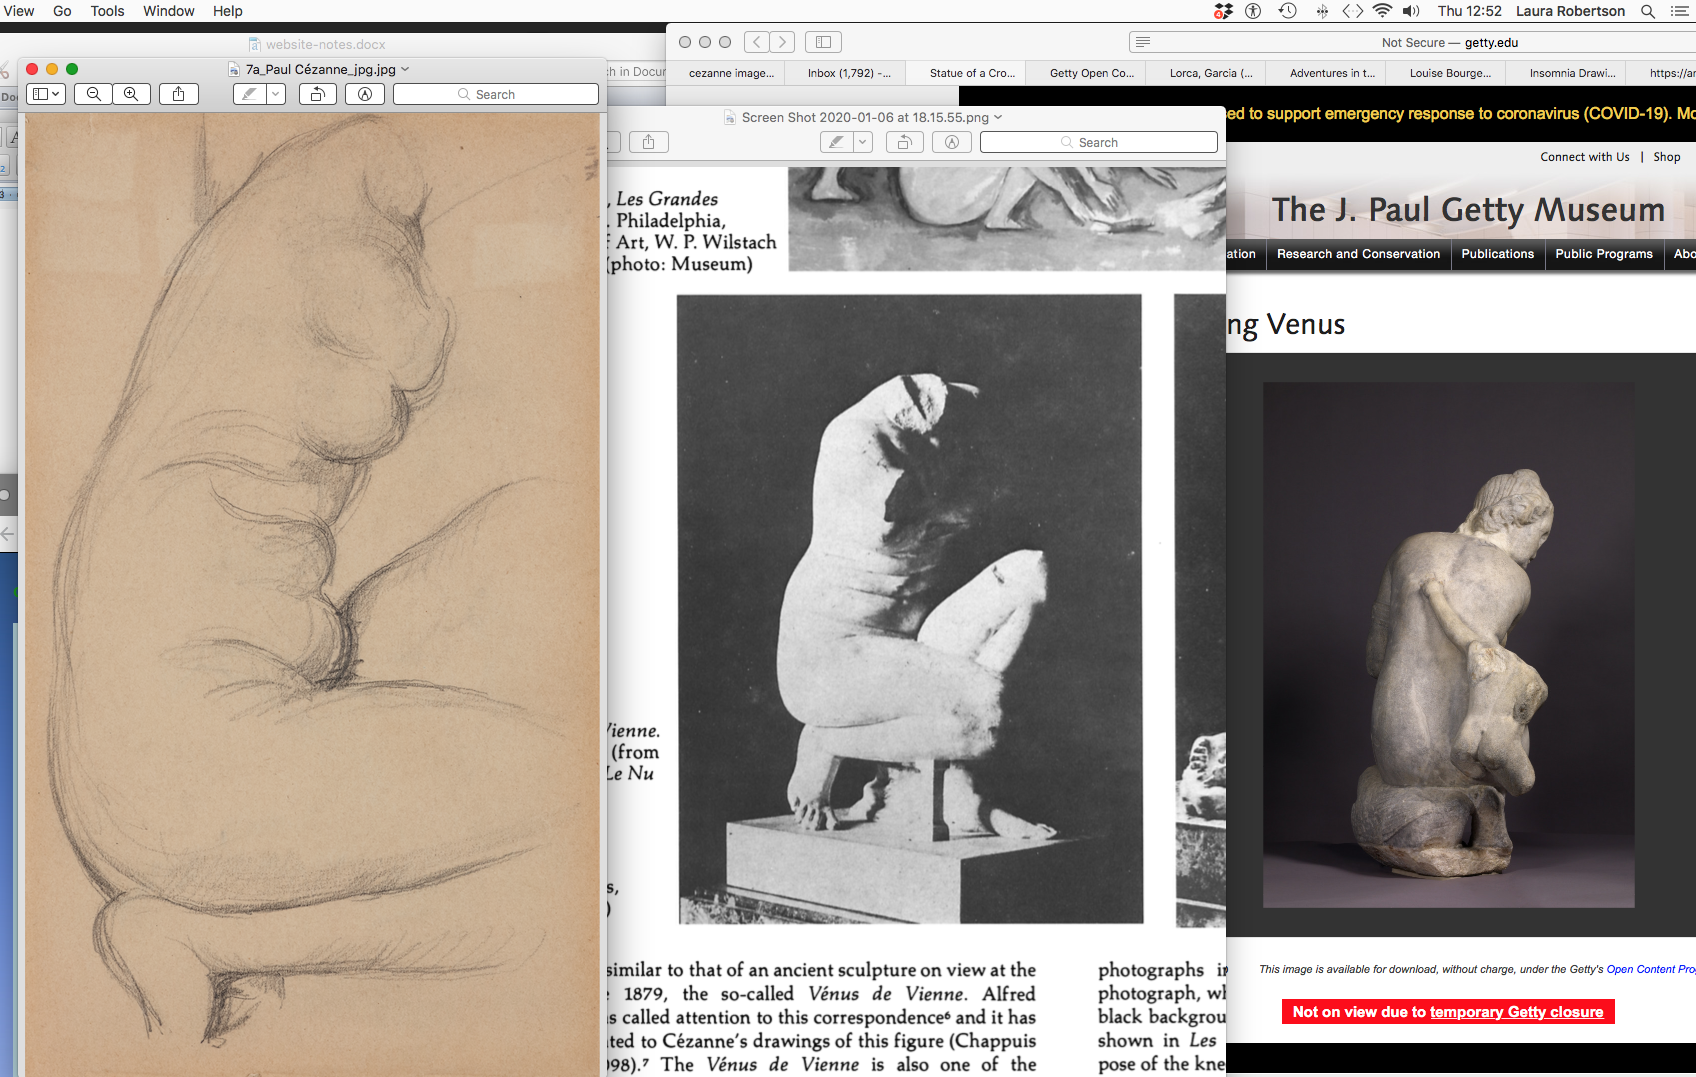Click temporary Getty closure link
1696x1077 pixels.
click(x=1516, y=1012)
